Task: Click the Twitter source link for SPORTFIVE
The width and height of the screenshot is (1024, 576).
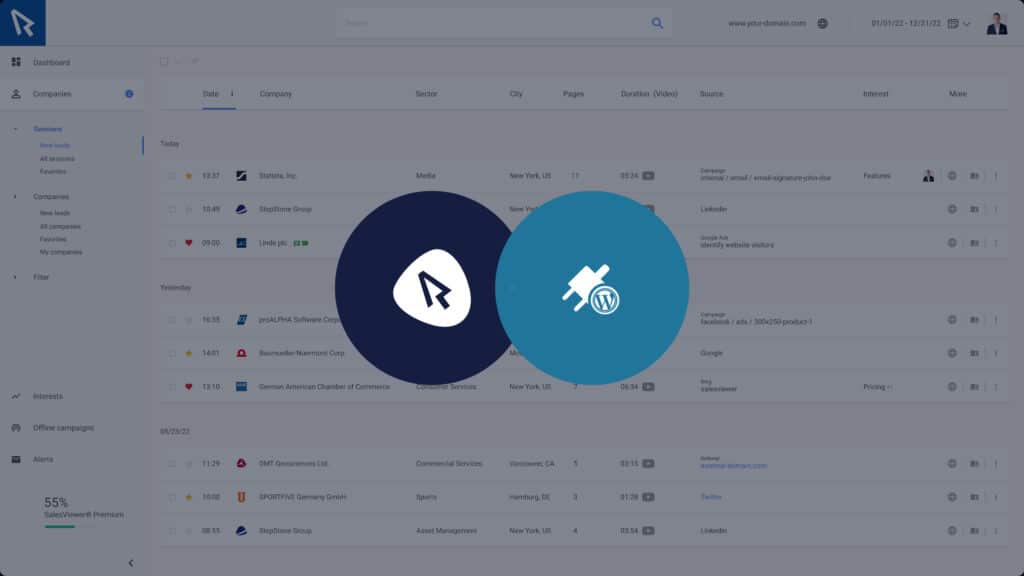Action: [x=711, y=497]
